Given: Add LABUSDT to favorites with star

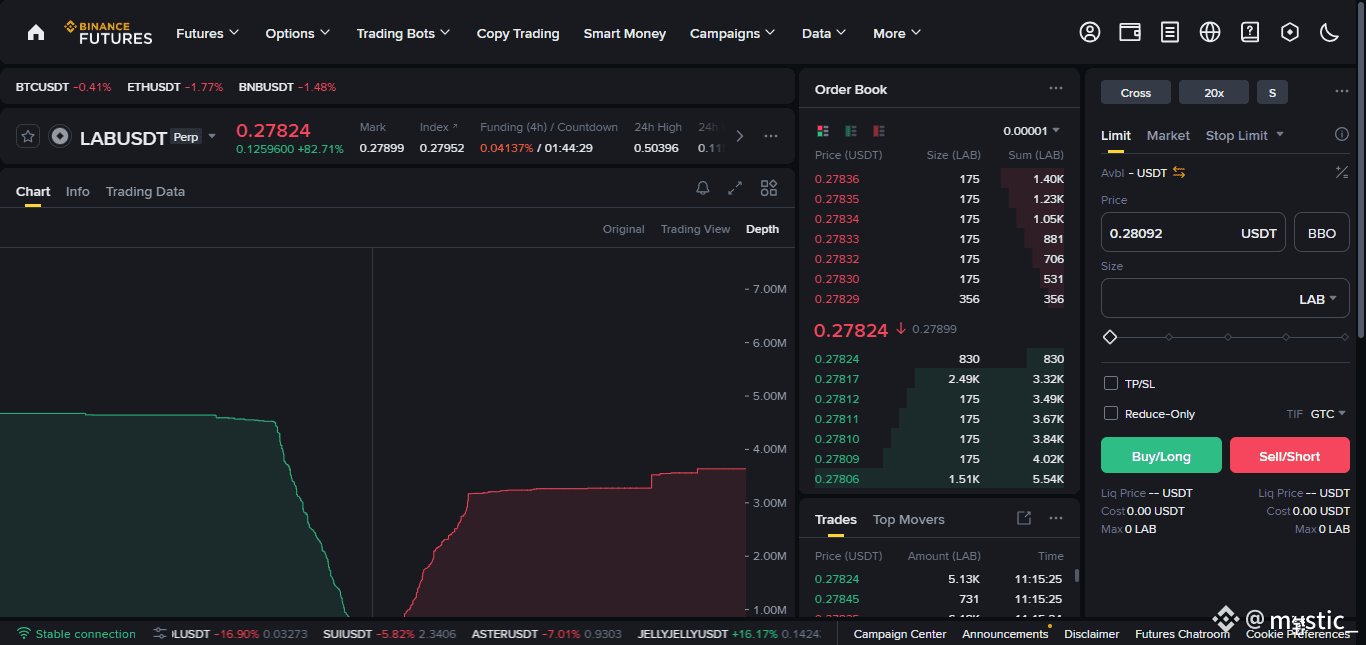Looking at the screenshot, I should 28,136.
